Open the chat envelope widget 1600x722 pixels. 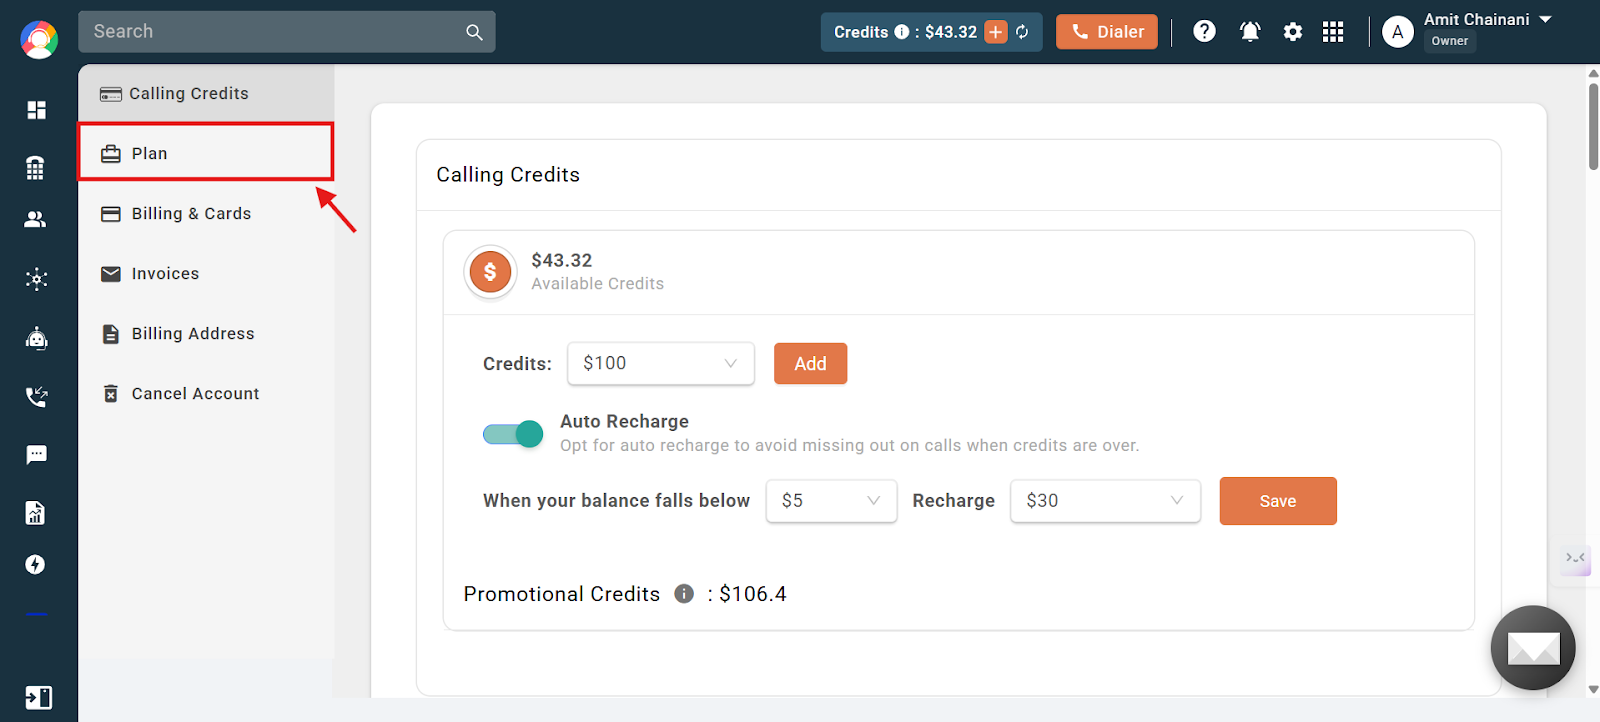click(1533, 648)
